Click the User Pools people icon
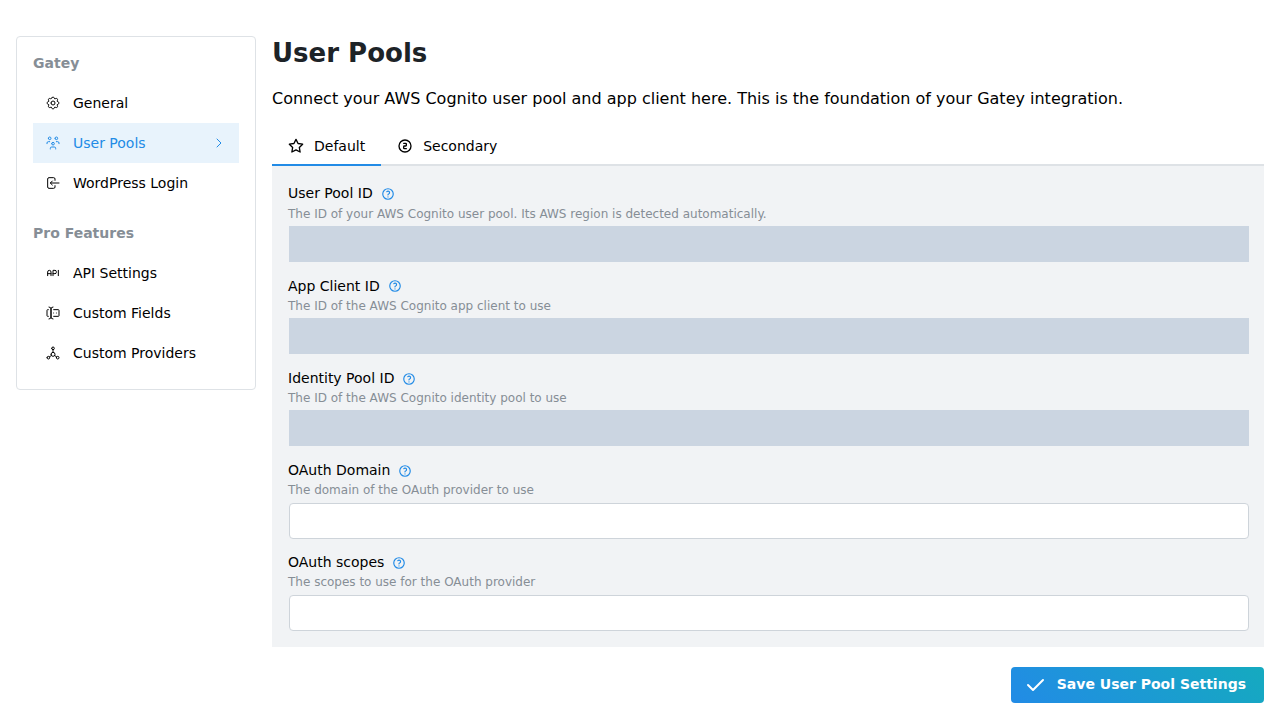 53,143
